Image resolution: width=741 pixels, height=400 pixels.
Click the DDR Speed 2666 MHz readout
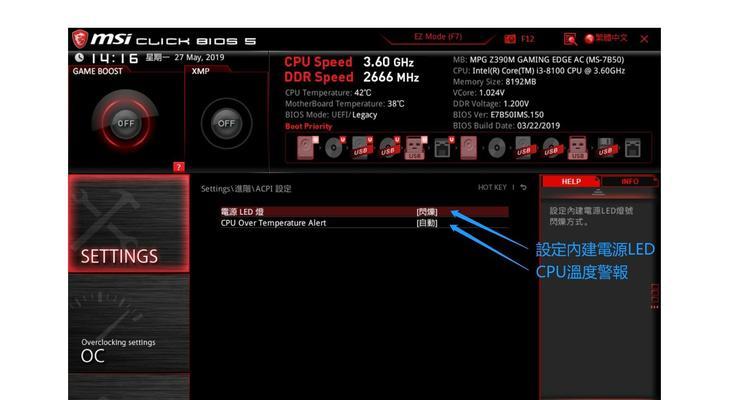[x=352, y=77]
